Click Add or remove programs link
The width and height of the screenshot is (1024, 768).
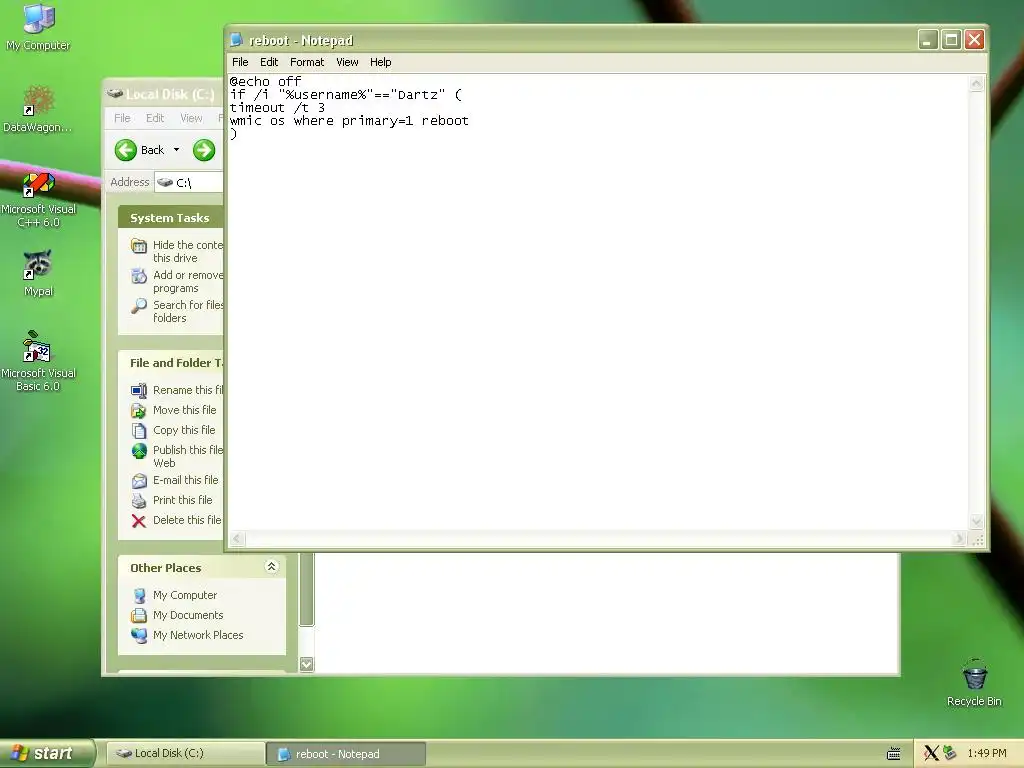coord(188,281)
